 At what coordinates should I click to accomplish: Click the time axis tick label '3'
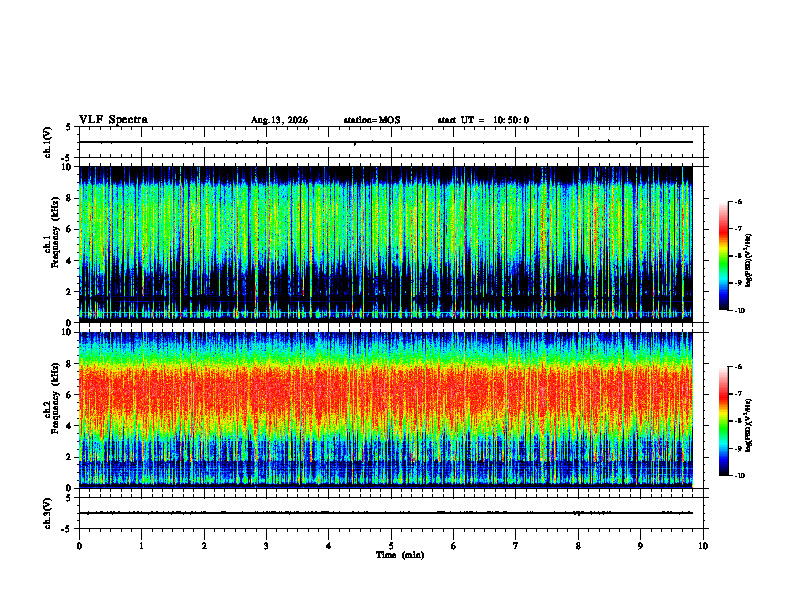point(266,546)
